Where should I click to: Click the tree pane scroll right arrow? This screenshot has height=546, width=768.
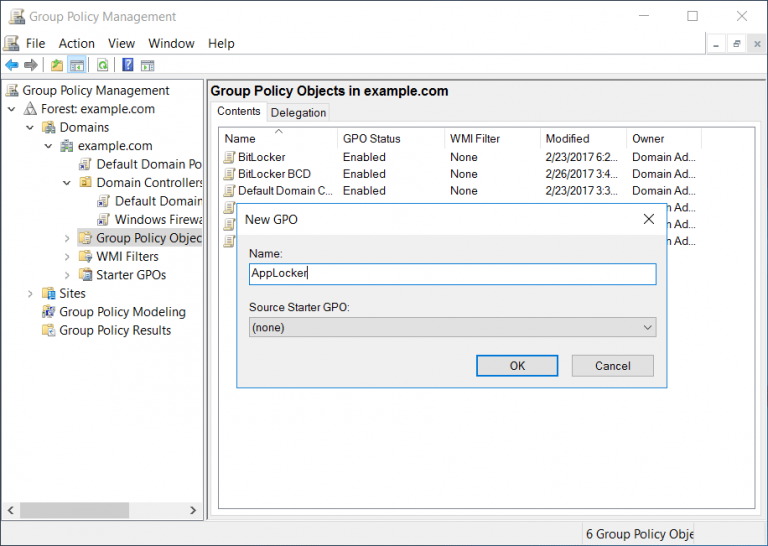click(193, 510)
